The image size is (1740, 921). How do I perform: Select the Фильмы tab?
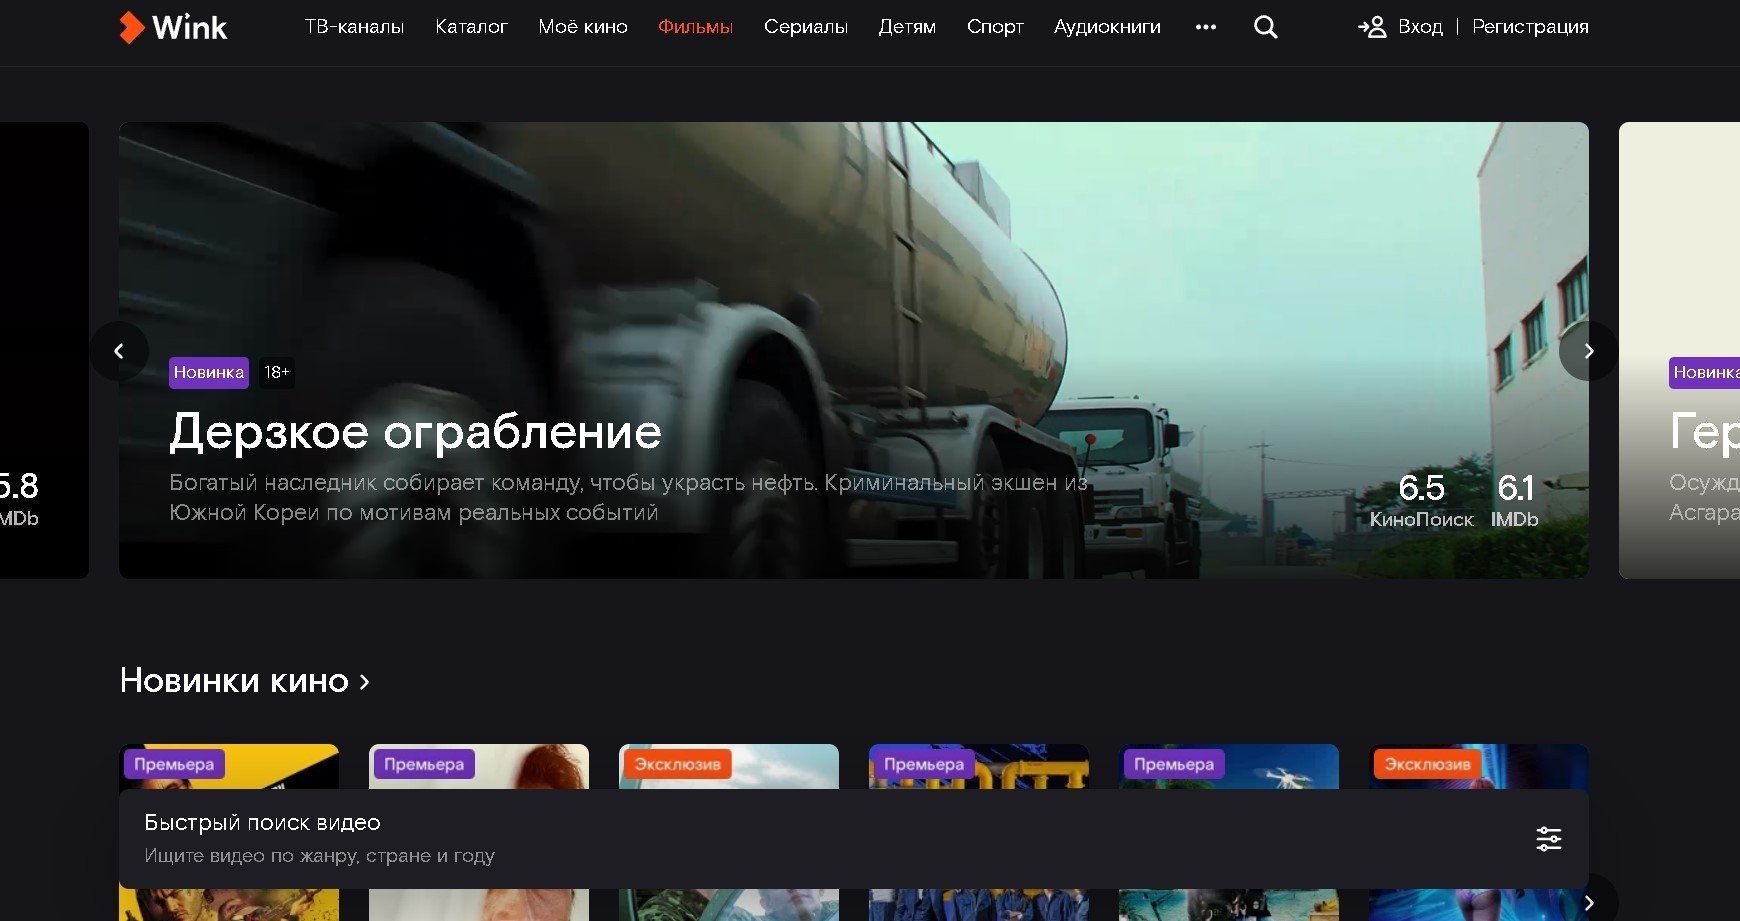pos(695,27)
